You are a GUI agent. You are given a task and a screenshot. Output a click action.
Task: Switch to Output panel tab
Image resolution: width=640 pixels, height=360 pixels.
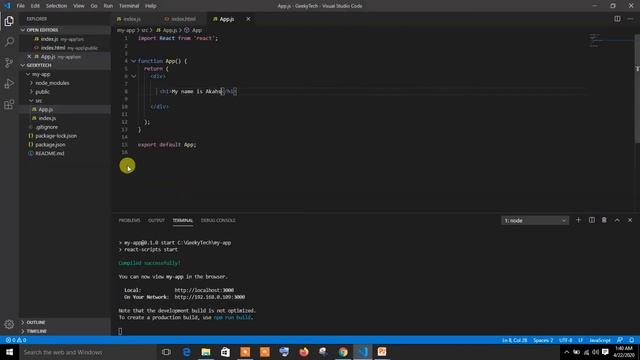coord(156,220)
